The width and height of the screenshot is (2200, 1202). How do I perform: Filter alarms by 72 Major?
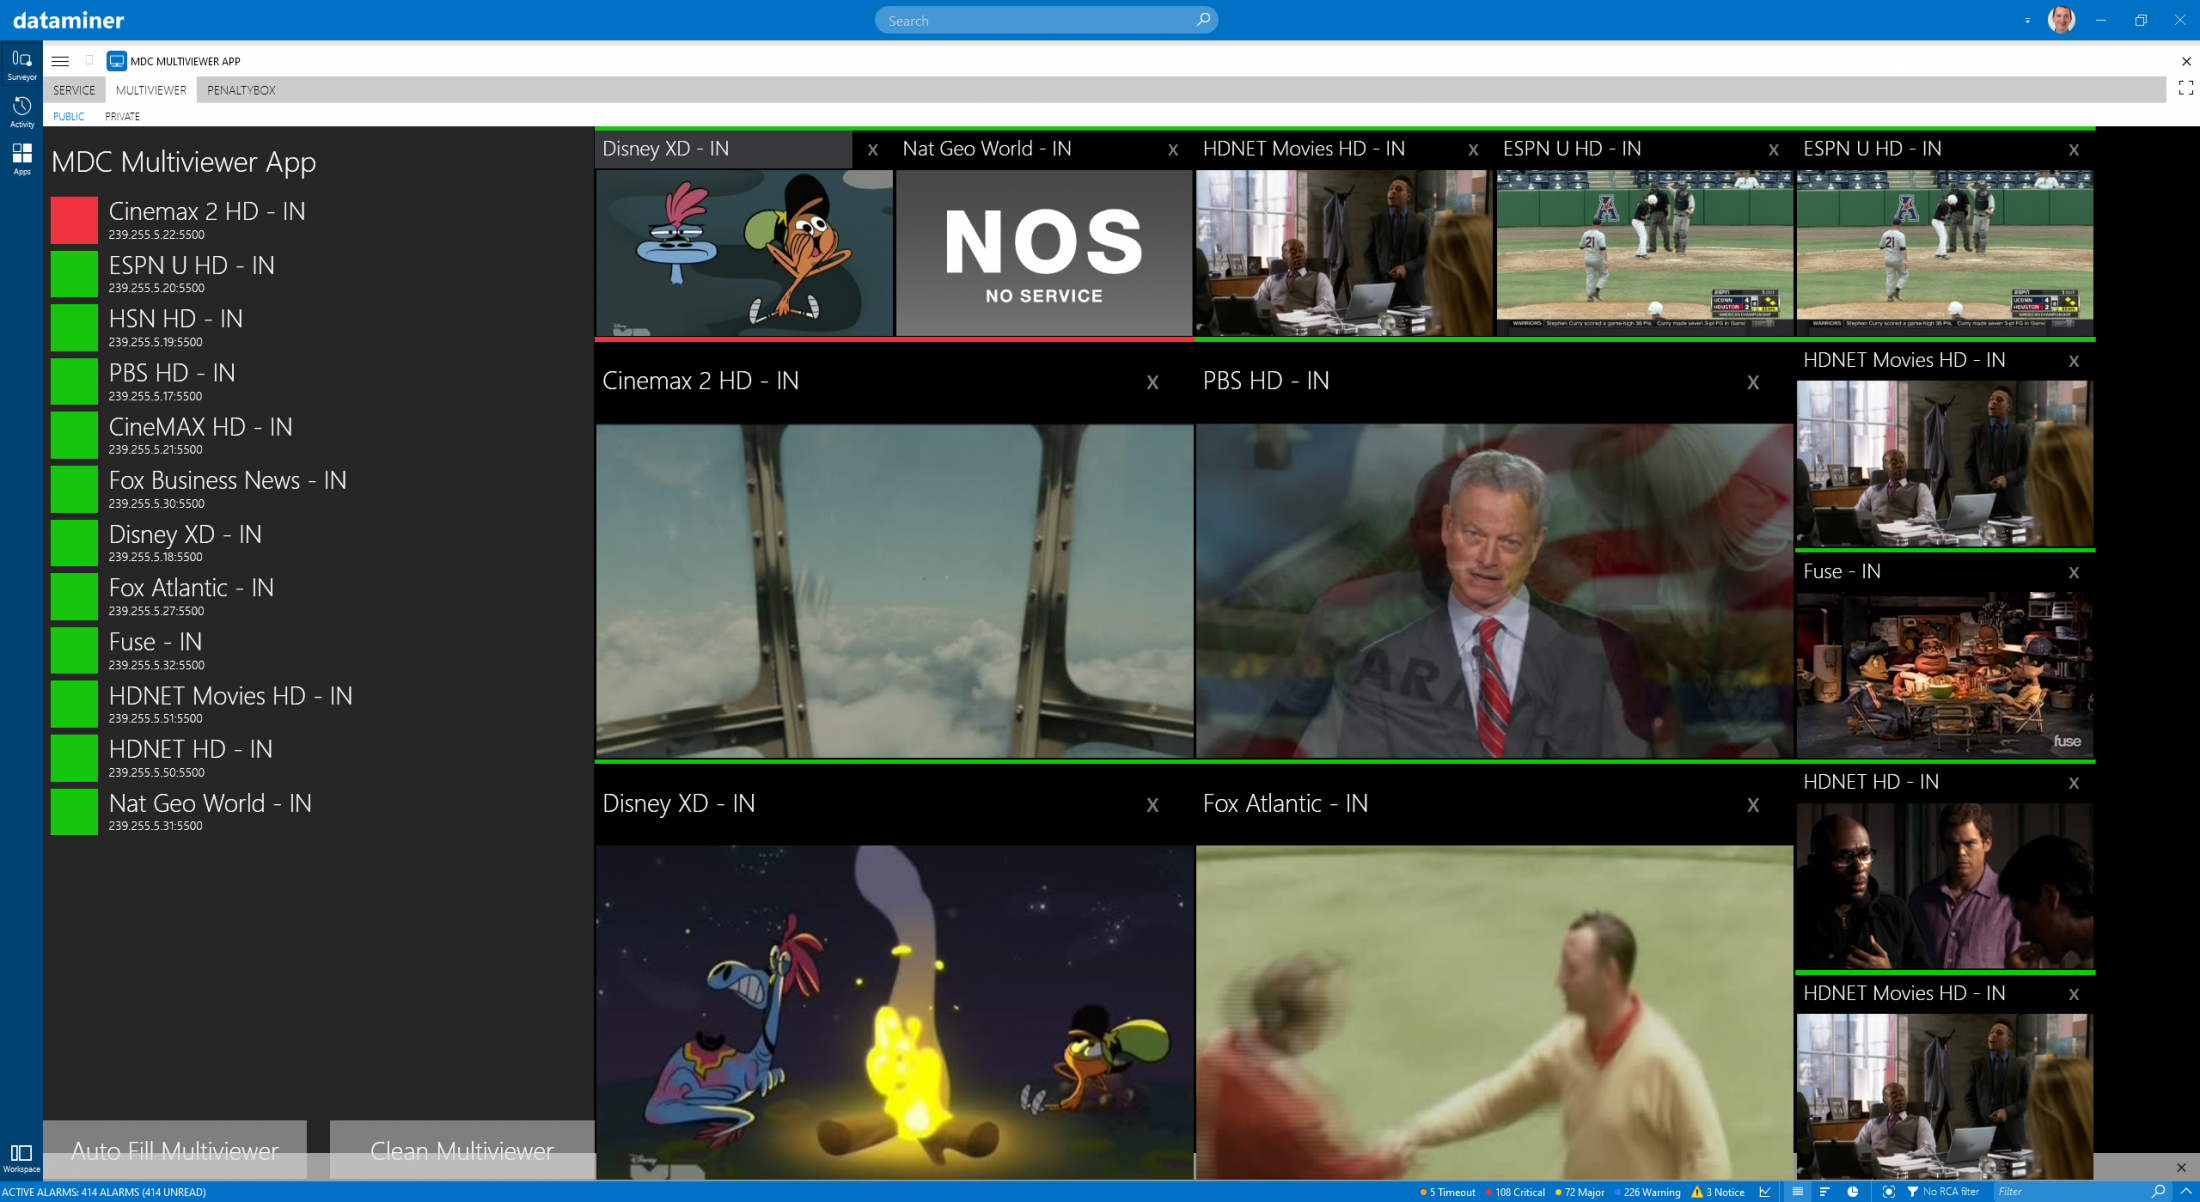pyautogui.click(x=1579, y=1192)
